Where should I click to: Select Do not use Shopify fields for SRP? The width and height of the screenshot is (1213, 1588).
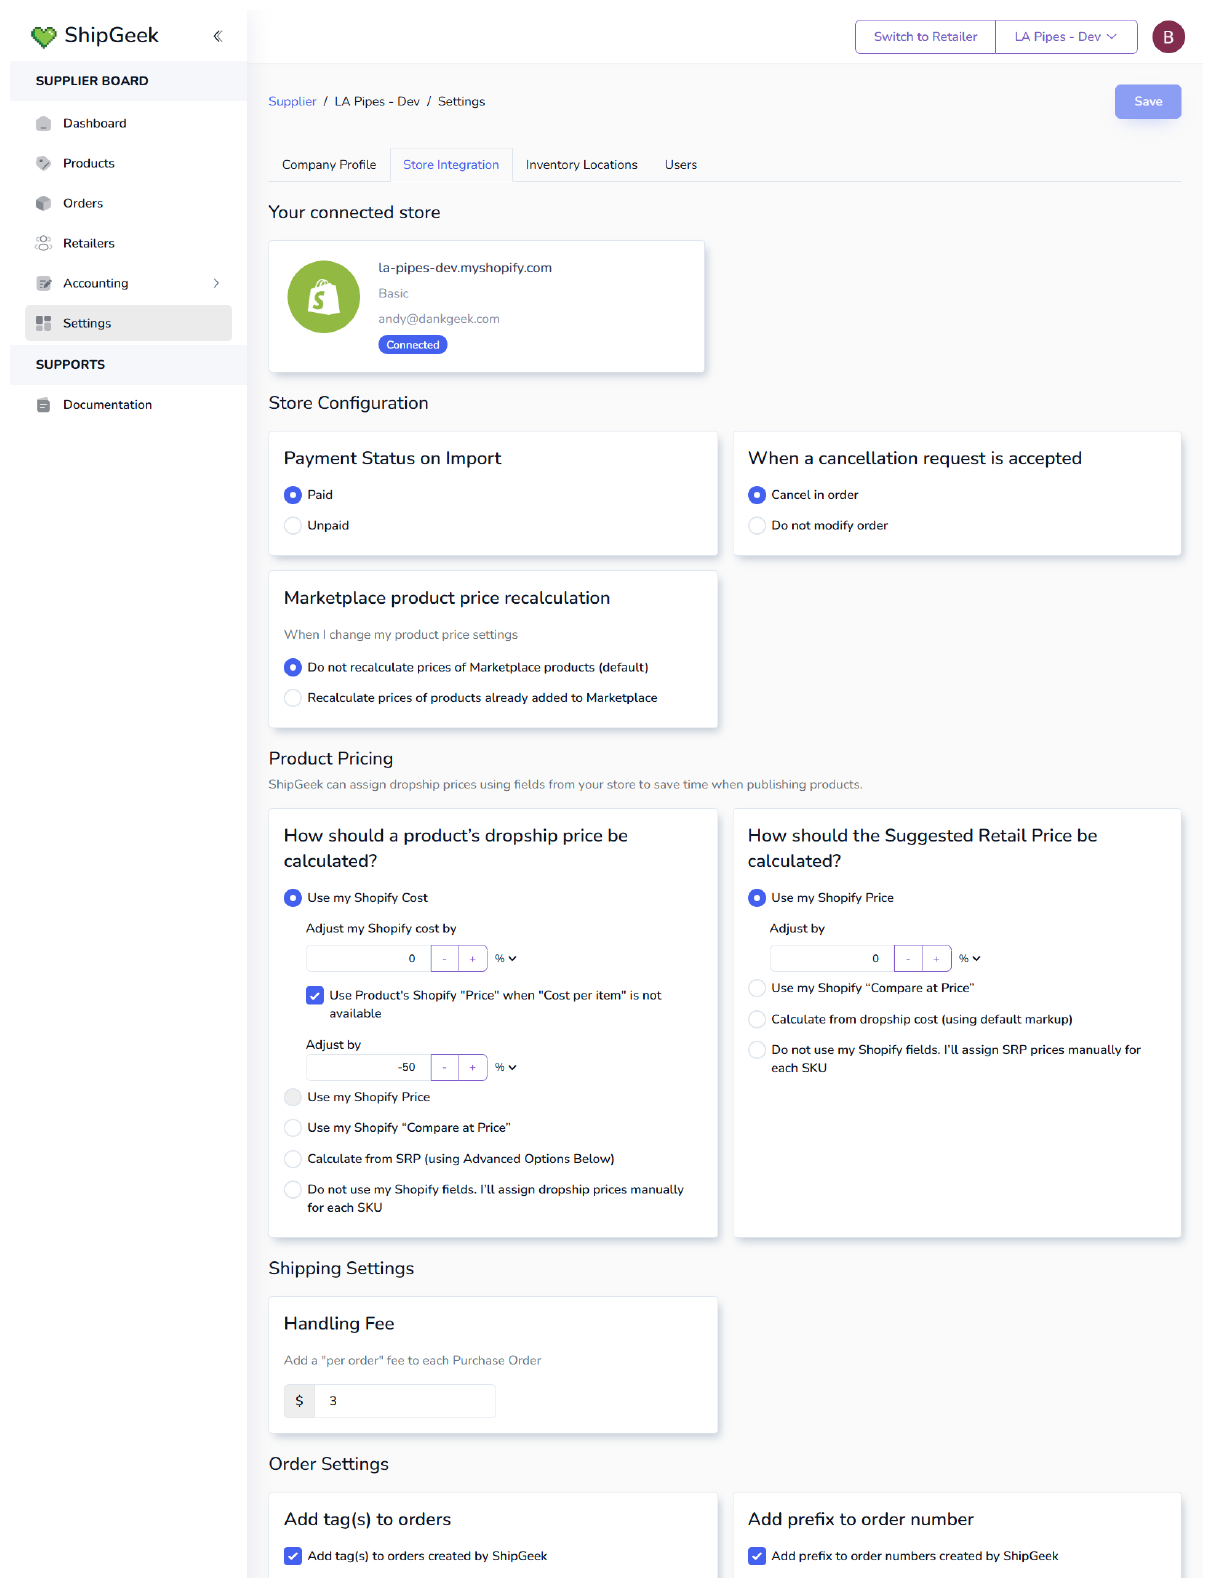(x=757, y=1050)
